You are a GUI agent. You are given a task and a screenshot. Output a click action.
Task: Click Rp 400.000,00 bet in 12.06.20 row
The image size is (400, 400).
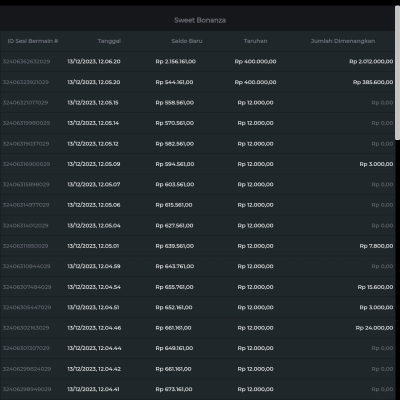[x=255, y=62]
